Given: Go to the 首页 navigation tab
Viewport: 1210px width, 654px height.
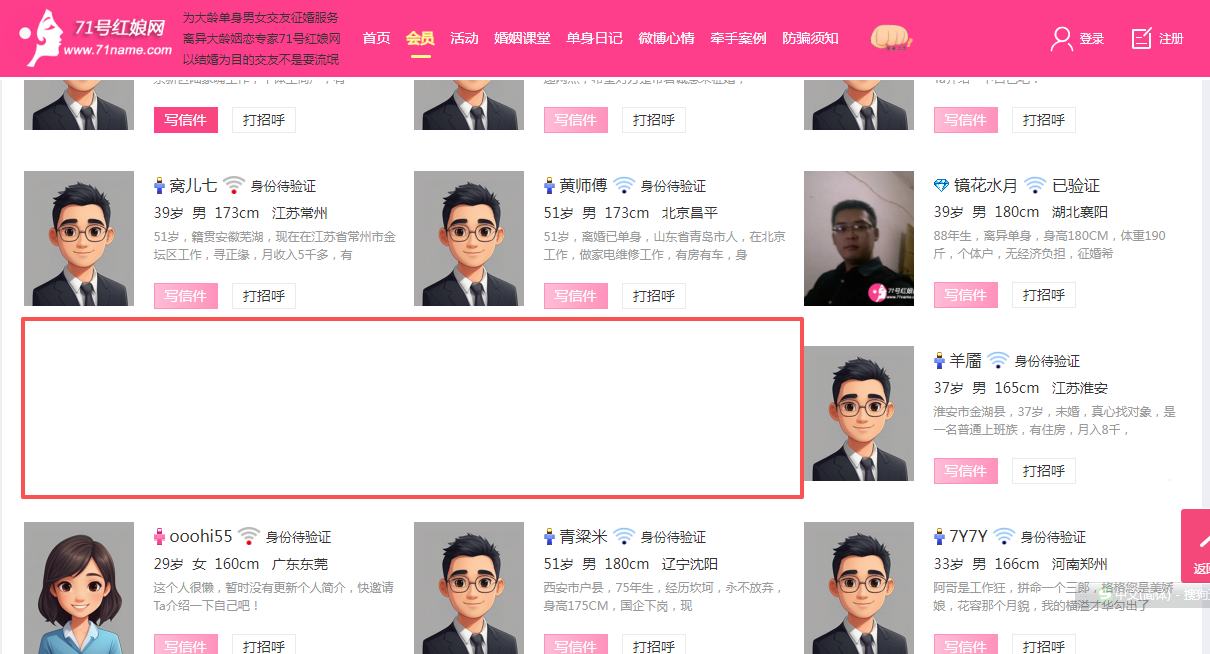Looking at the screenshot, I should 376,38.
